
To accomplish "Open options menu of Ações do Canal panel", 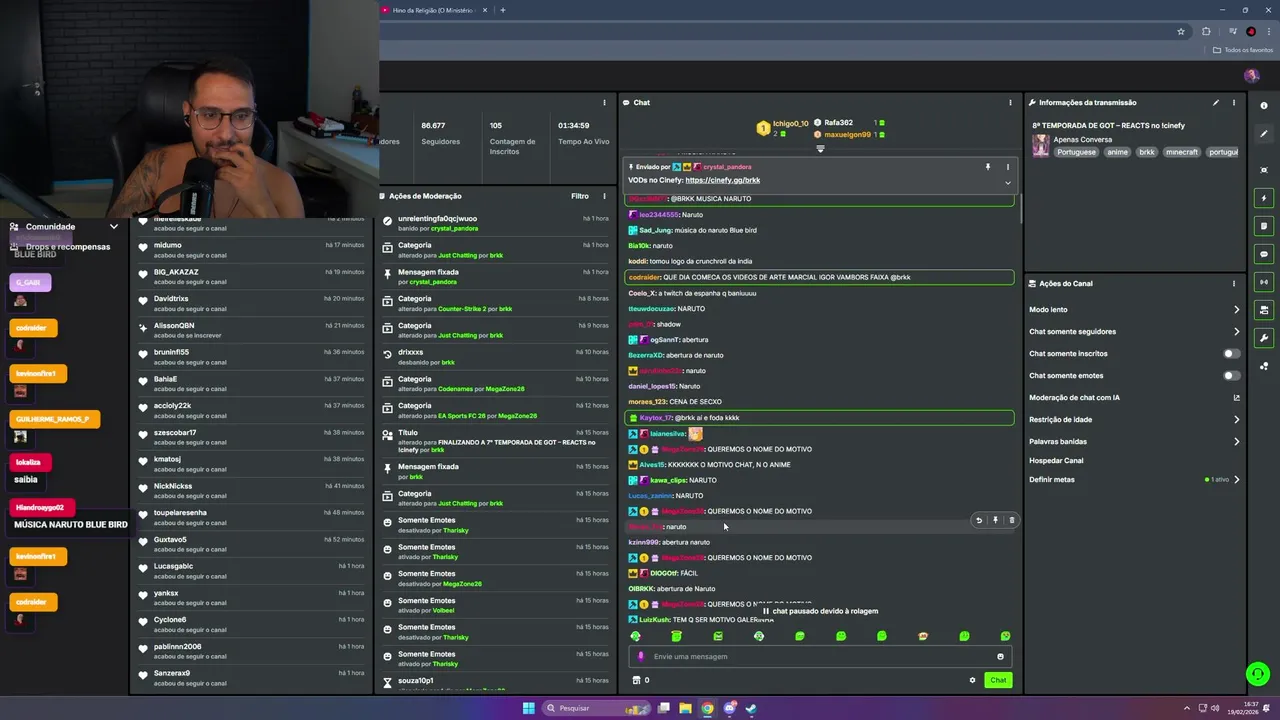I will [1234, 283].
